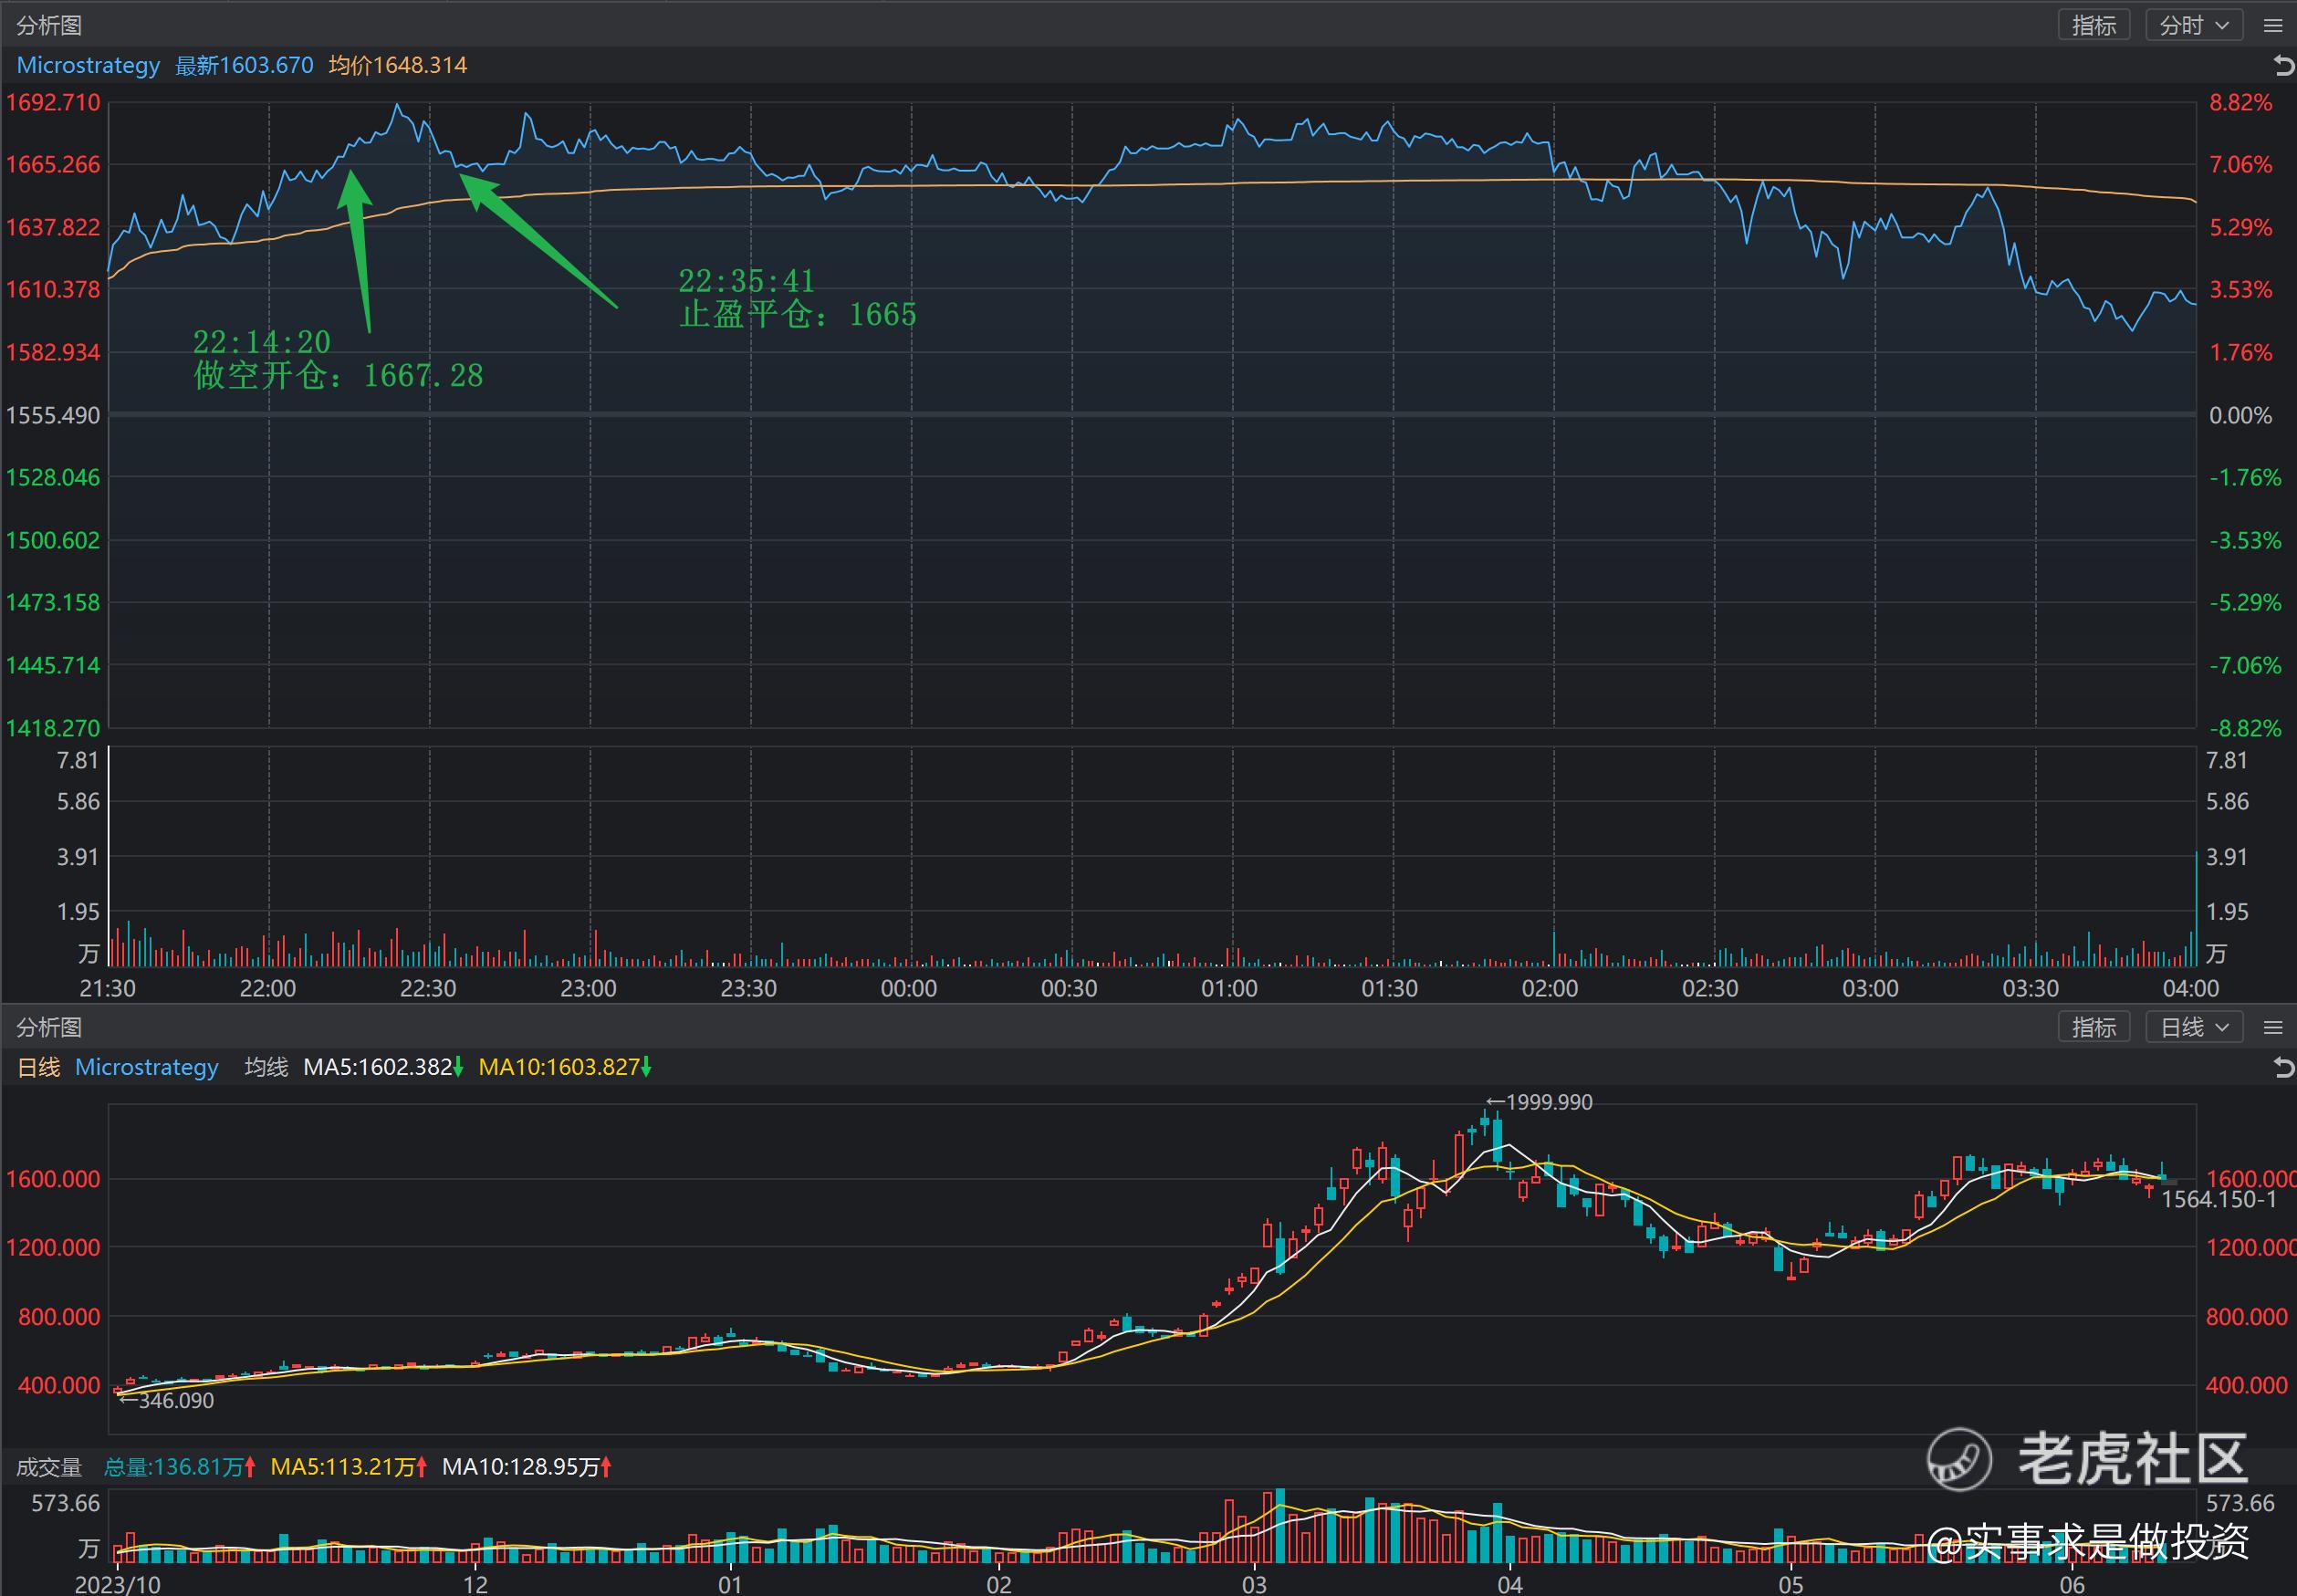Click the 00:00 time axis marker
The height and width of the screenshot is (1596, 2297).
coord(909,989)
